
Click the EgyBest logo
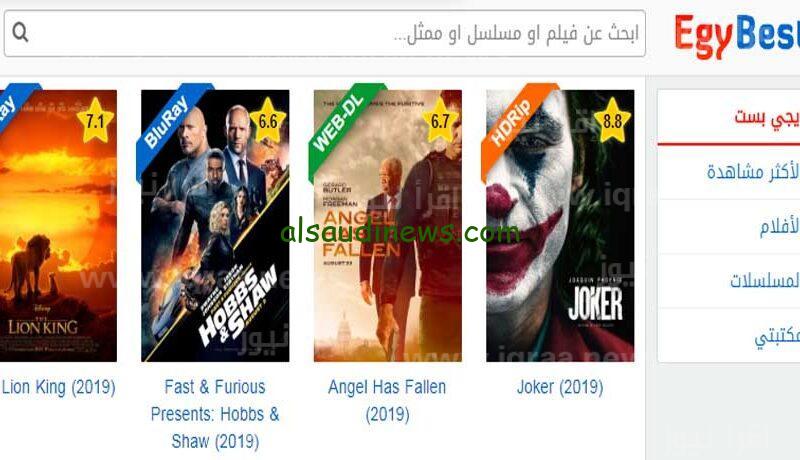[736, 35]
